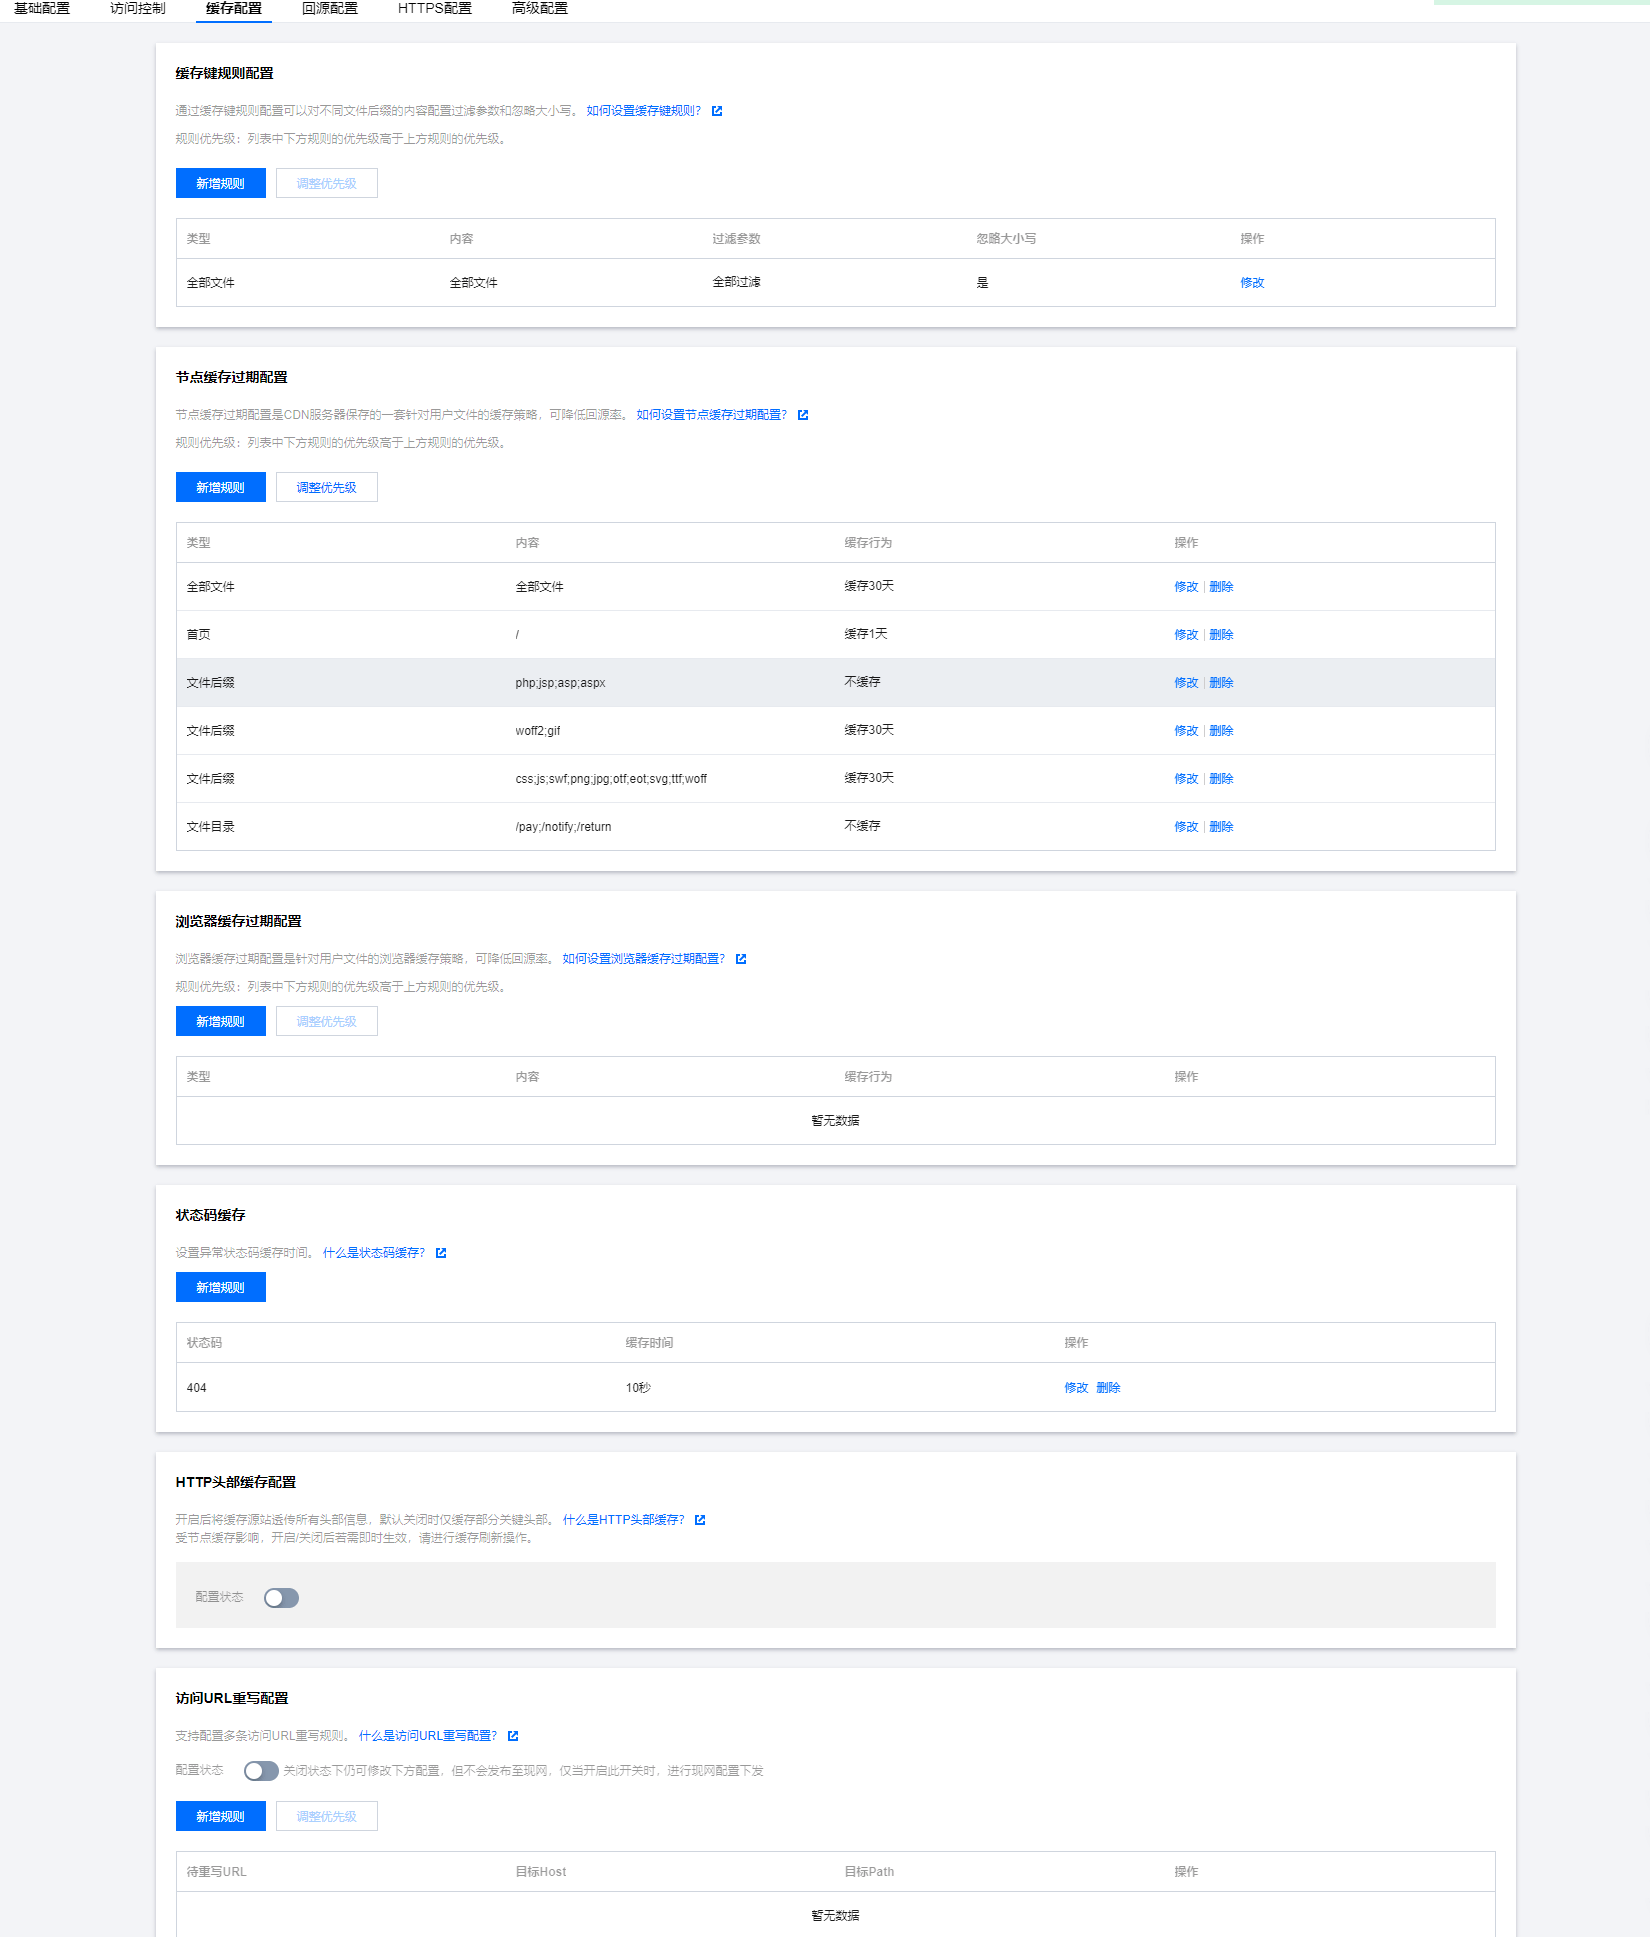The height and width of the screenshot is (1937, 1650).
Task: Click 删除 for php;jsp;asp;aspx rule
Action: tap(1221, 683)
